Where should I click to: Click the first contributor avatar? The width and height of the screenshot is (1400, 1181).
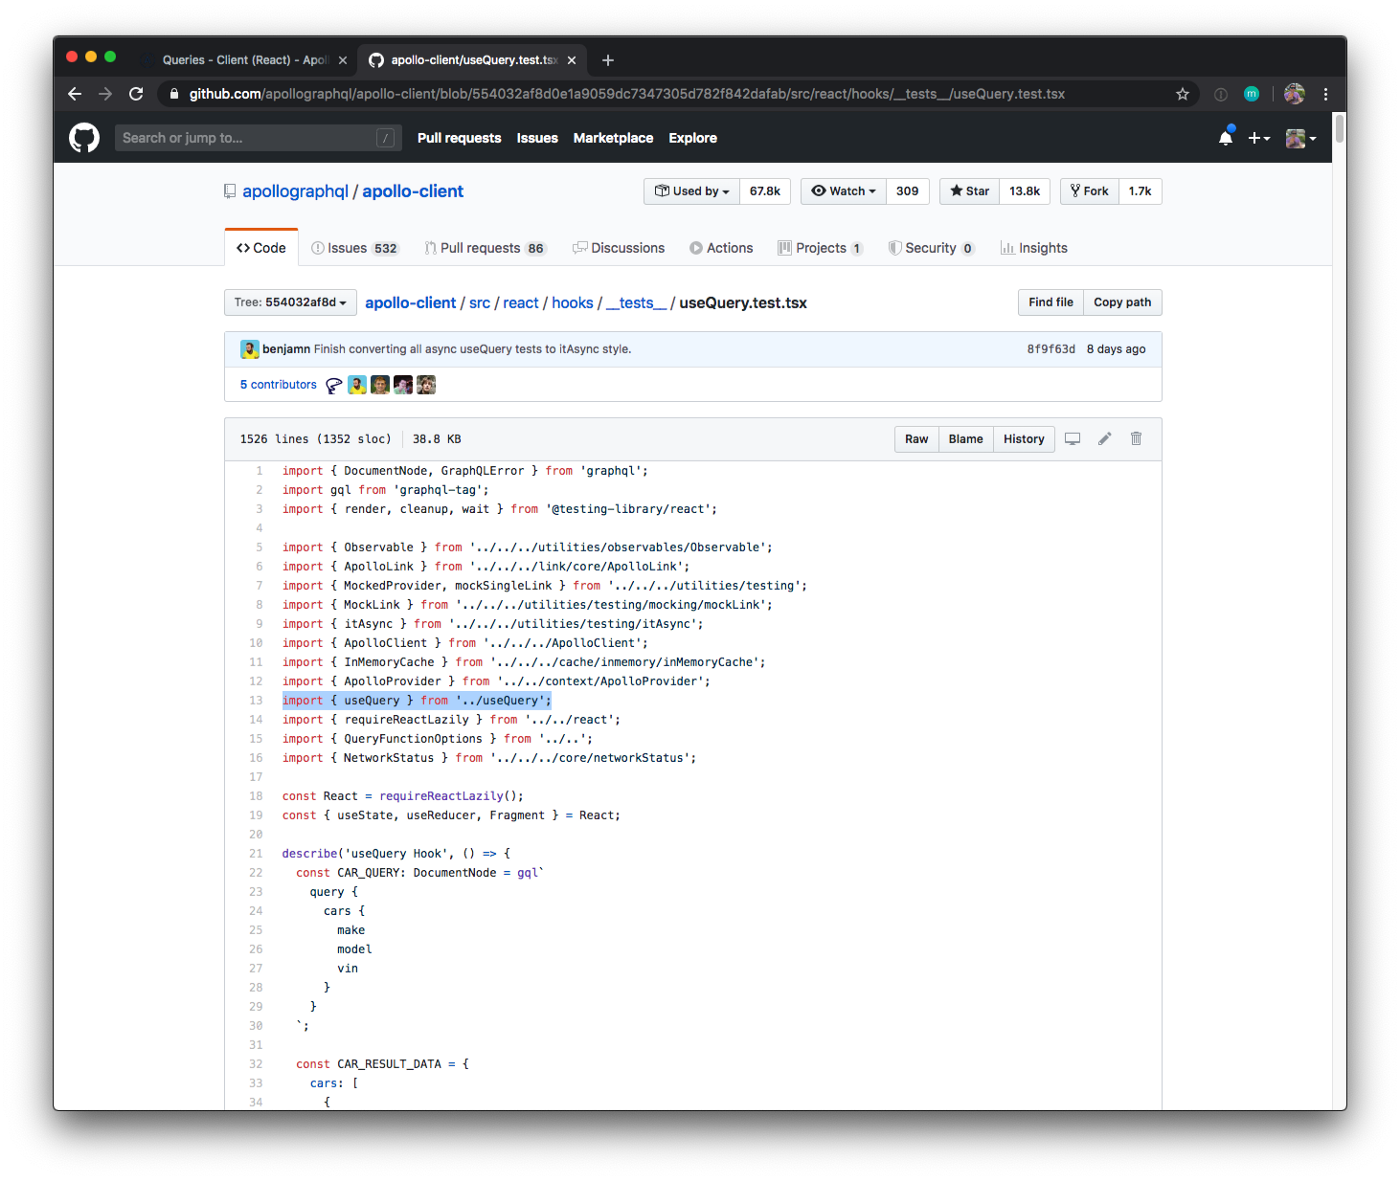pos(334,385)
